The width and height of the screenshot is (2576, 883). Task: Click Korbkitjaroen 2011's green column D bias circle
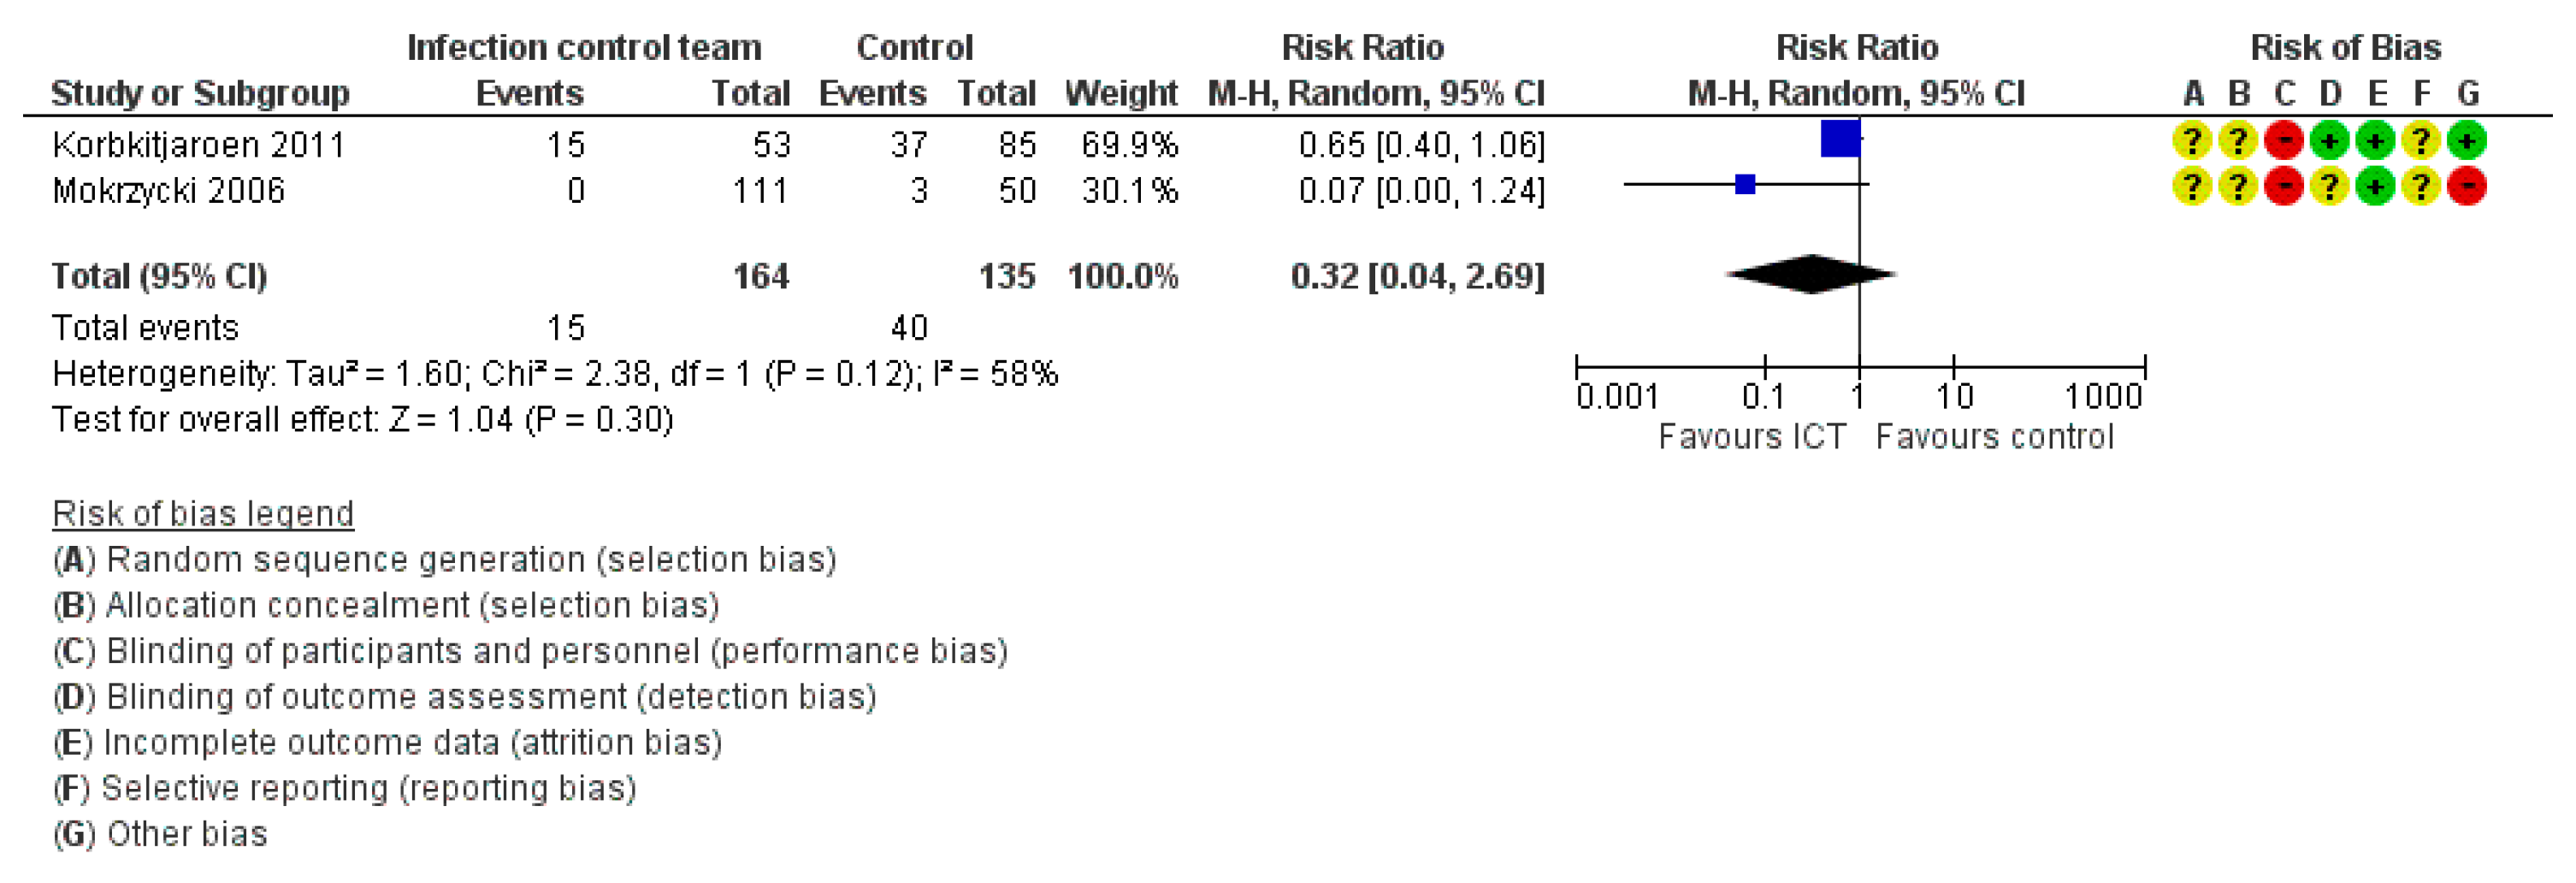2329,141
